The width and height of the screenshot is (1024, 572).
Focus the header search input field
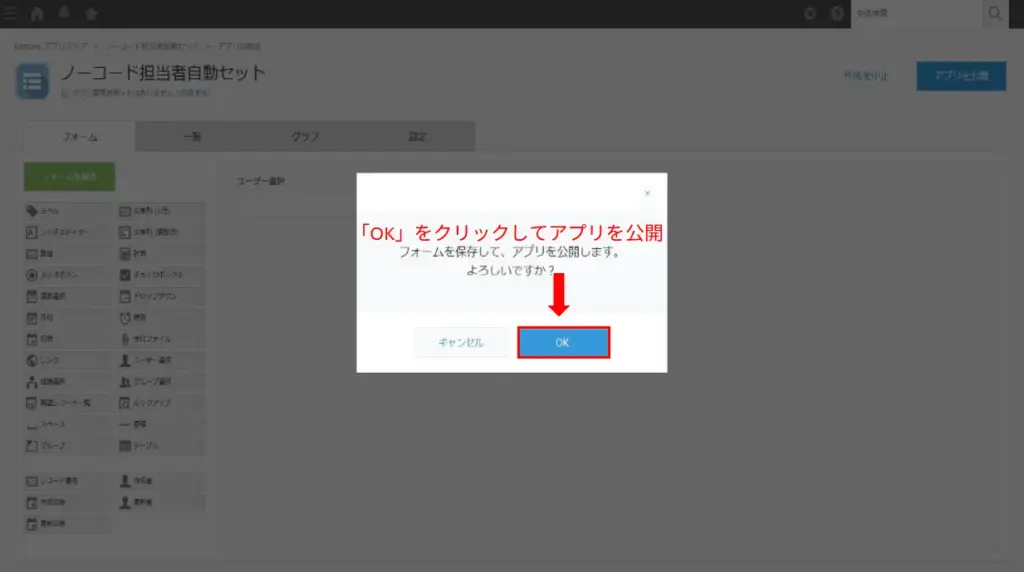tap(916, 13)
